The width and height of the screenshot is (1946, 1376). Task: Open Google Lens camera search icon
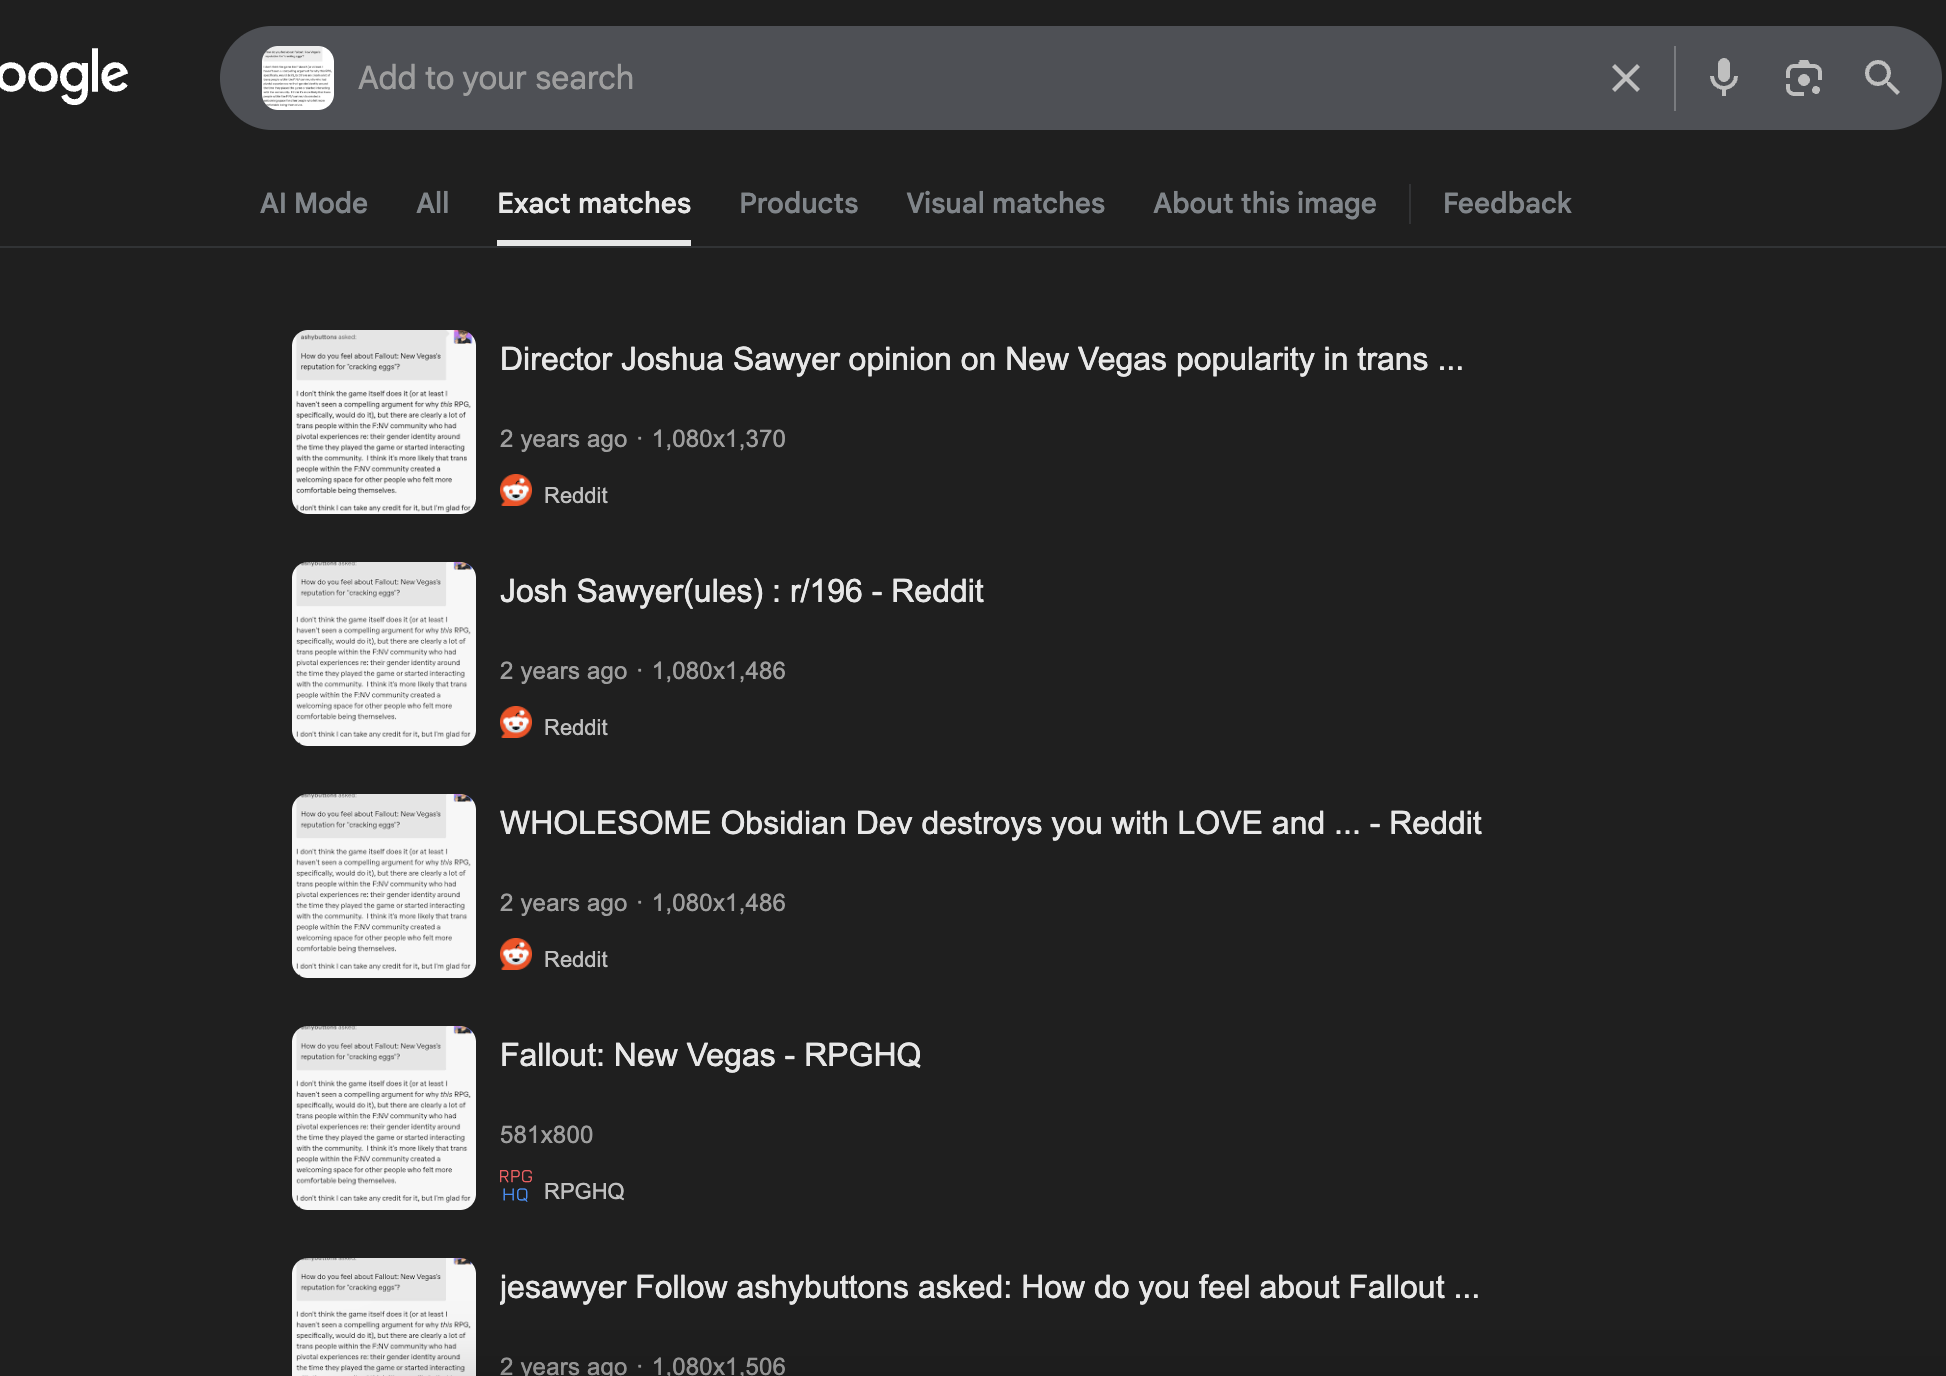[1803, 78]
